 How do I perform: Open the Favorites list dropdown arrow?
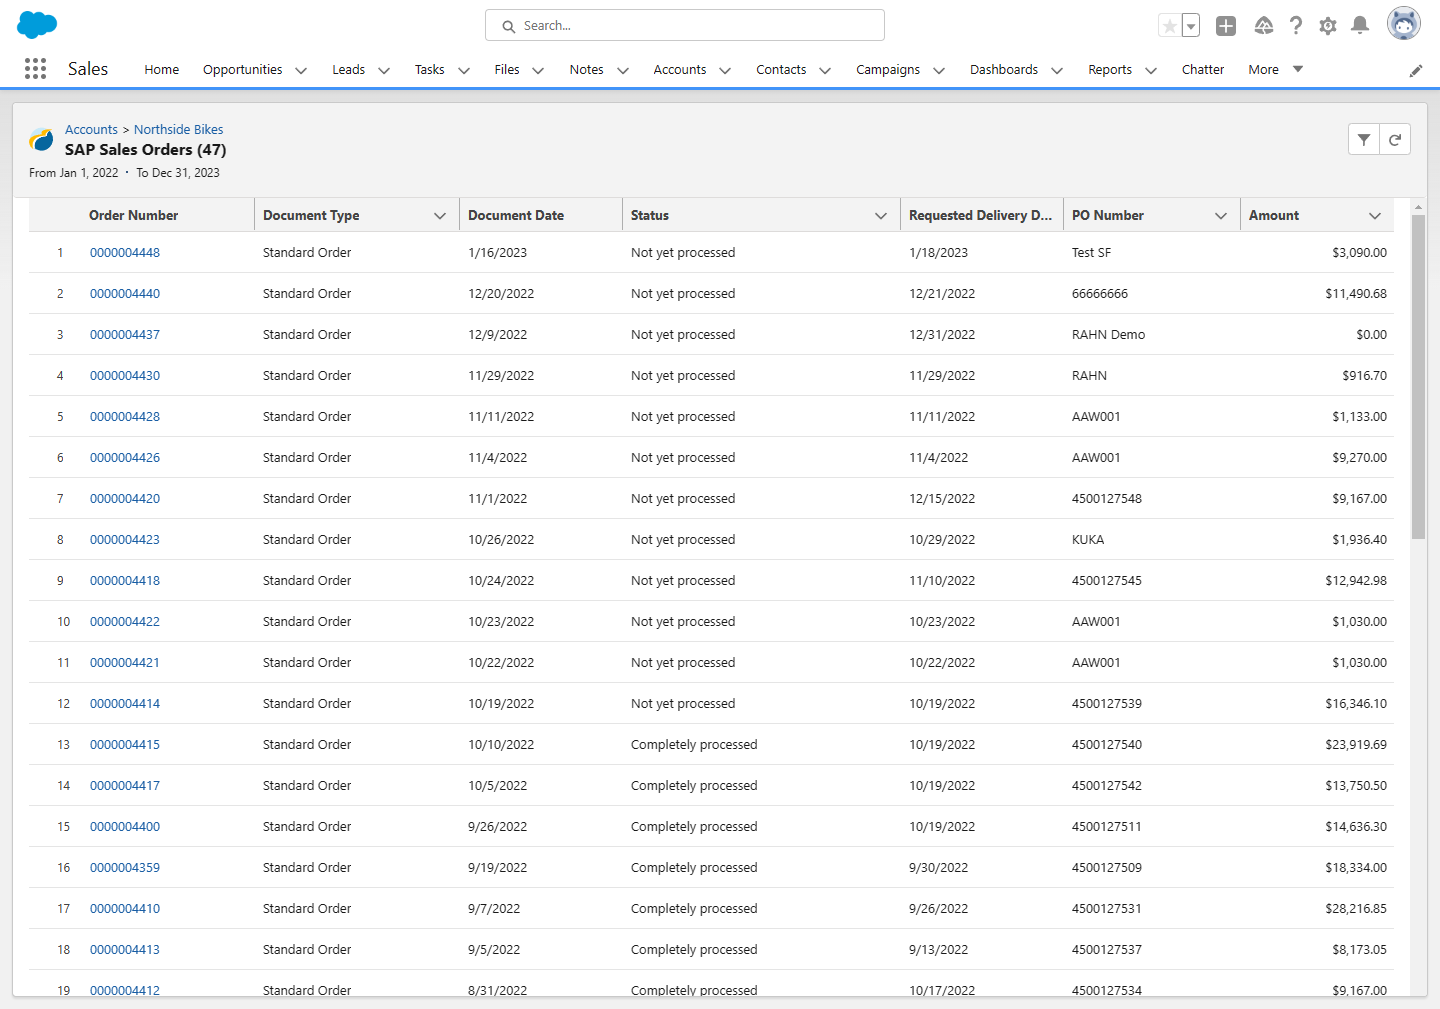pos(1191,26)
